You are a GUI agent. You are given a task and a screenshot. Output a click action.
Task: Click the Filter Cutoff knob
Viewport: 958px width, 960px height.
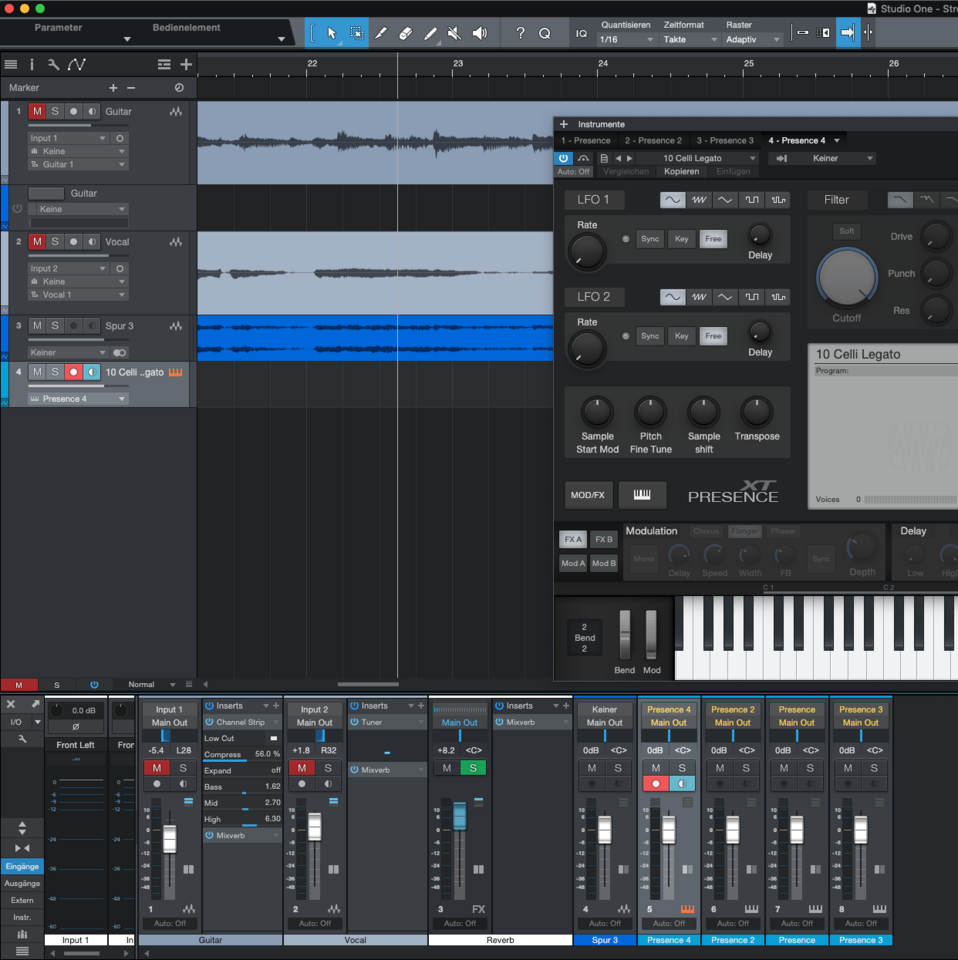847,278
